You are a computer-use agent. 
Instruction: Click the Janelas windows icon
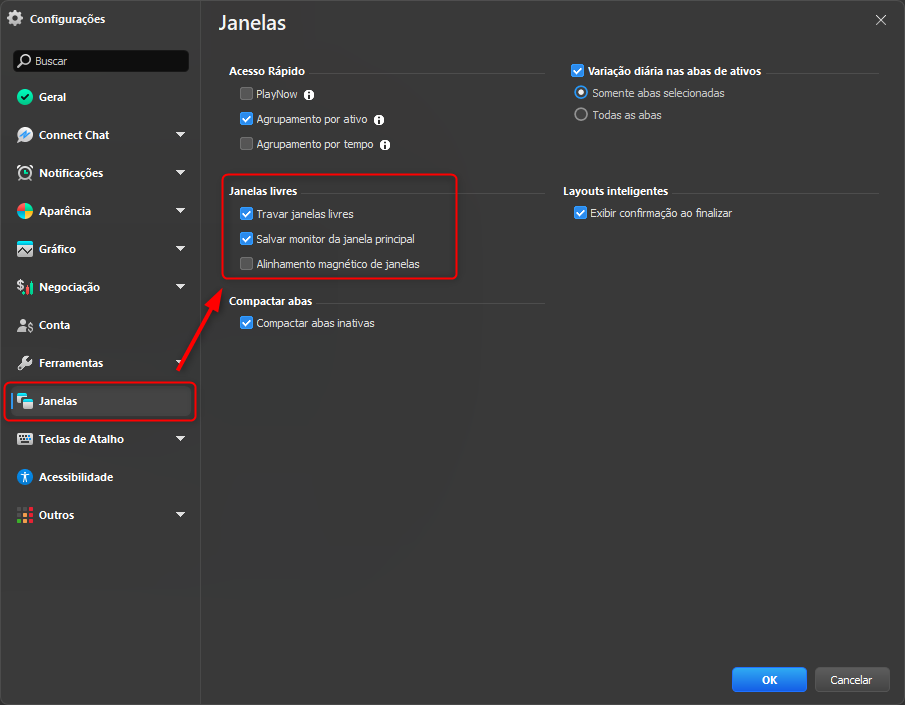point(25,401)
